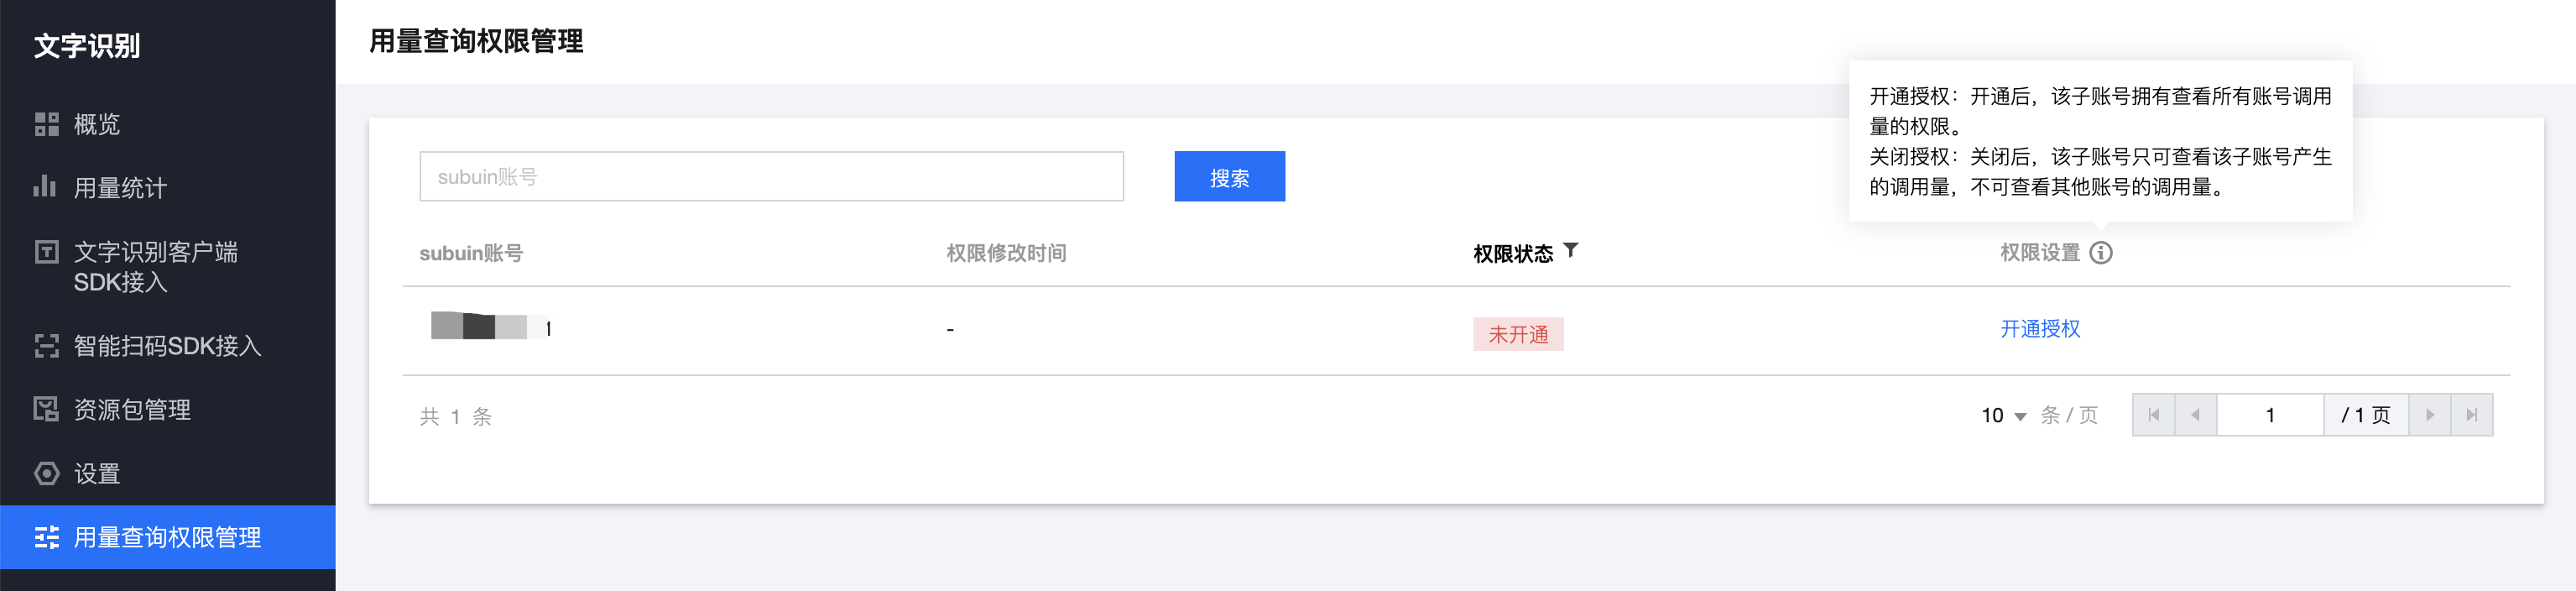Click the 用量查询权限管理 sliders icon

pos(47,537)
